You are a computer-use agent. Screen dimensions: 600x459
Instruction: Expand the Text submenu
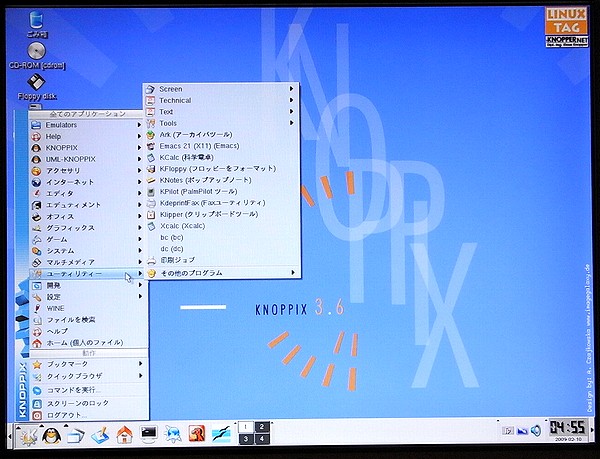(221, 112)
